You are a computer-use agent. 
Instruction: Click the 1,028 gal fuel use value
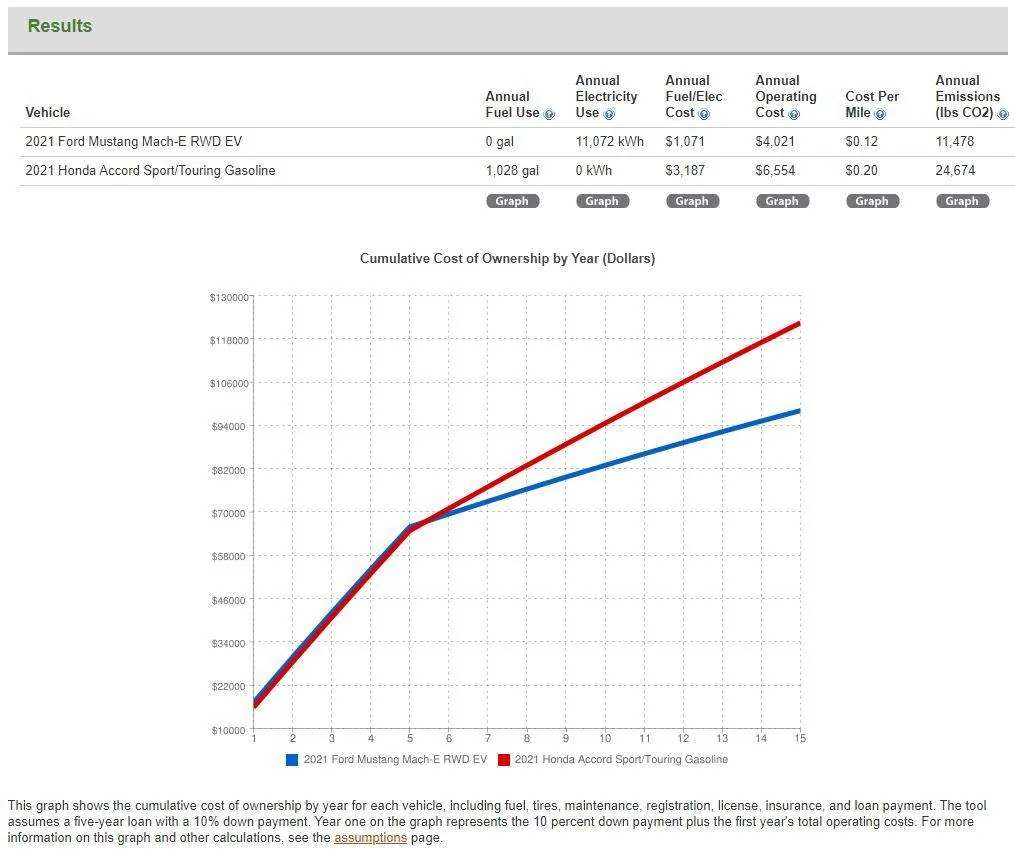[x=512, y=171]
